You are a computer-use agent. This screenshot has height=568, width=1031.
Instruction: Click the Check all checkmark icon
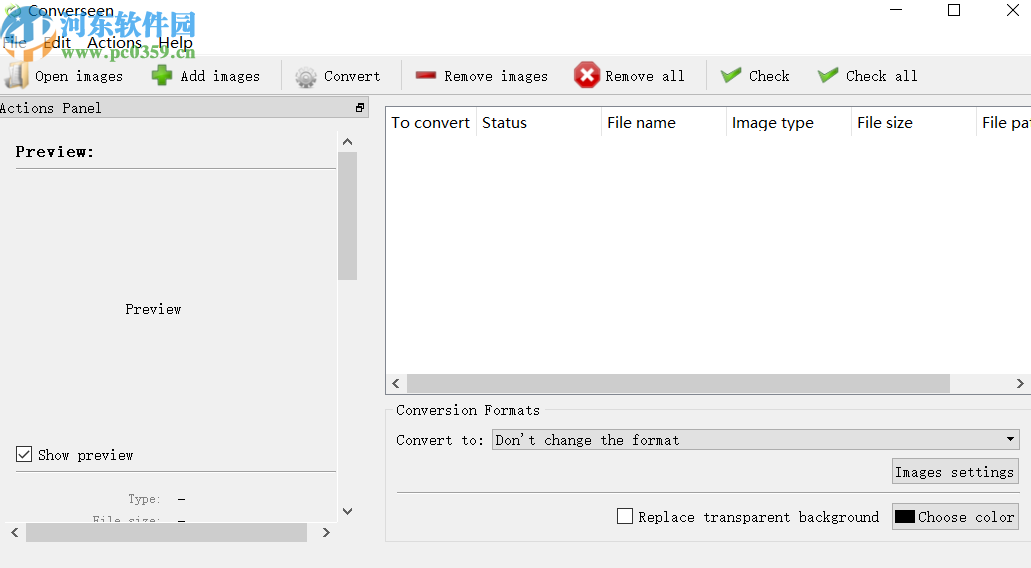pos(828,76)
